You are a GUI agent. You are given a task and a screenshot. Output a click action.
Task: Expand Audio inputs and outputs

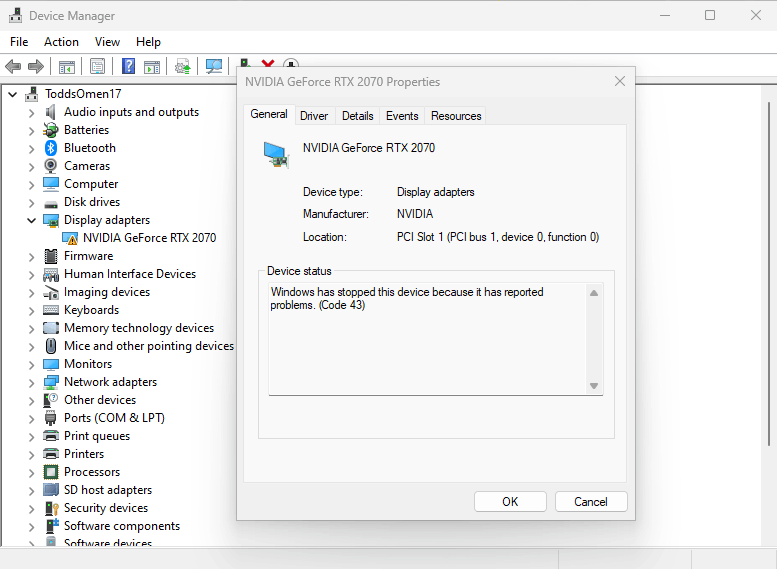pos(31,113)
